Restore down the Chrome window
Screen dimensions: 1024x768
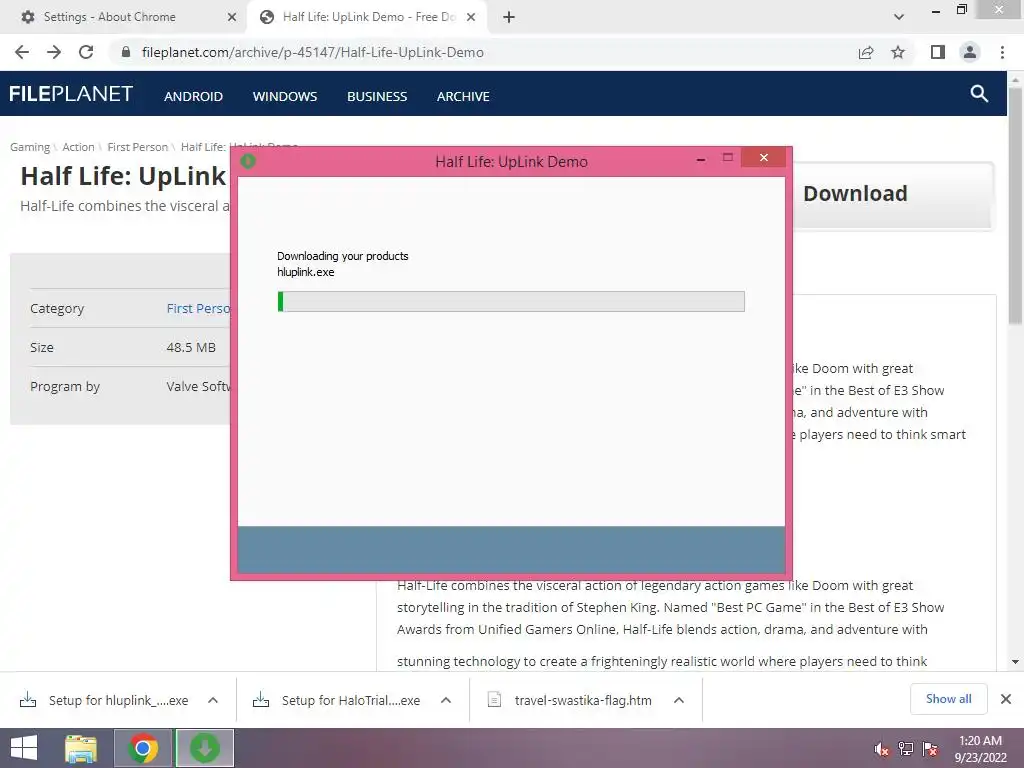pos(961,9)
